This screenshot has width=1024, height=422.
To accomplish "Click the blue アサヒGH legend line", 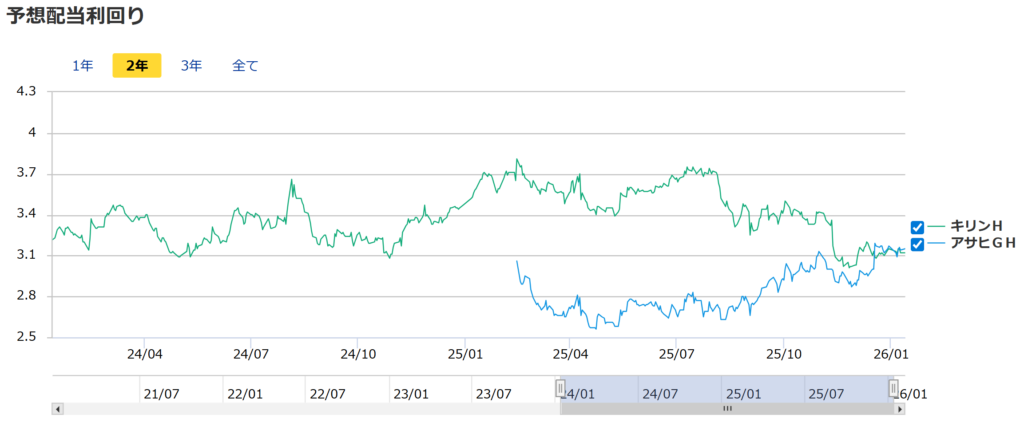I will point(936,244).
